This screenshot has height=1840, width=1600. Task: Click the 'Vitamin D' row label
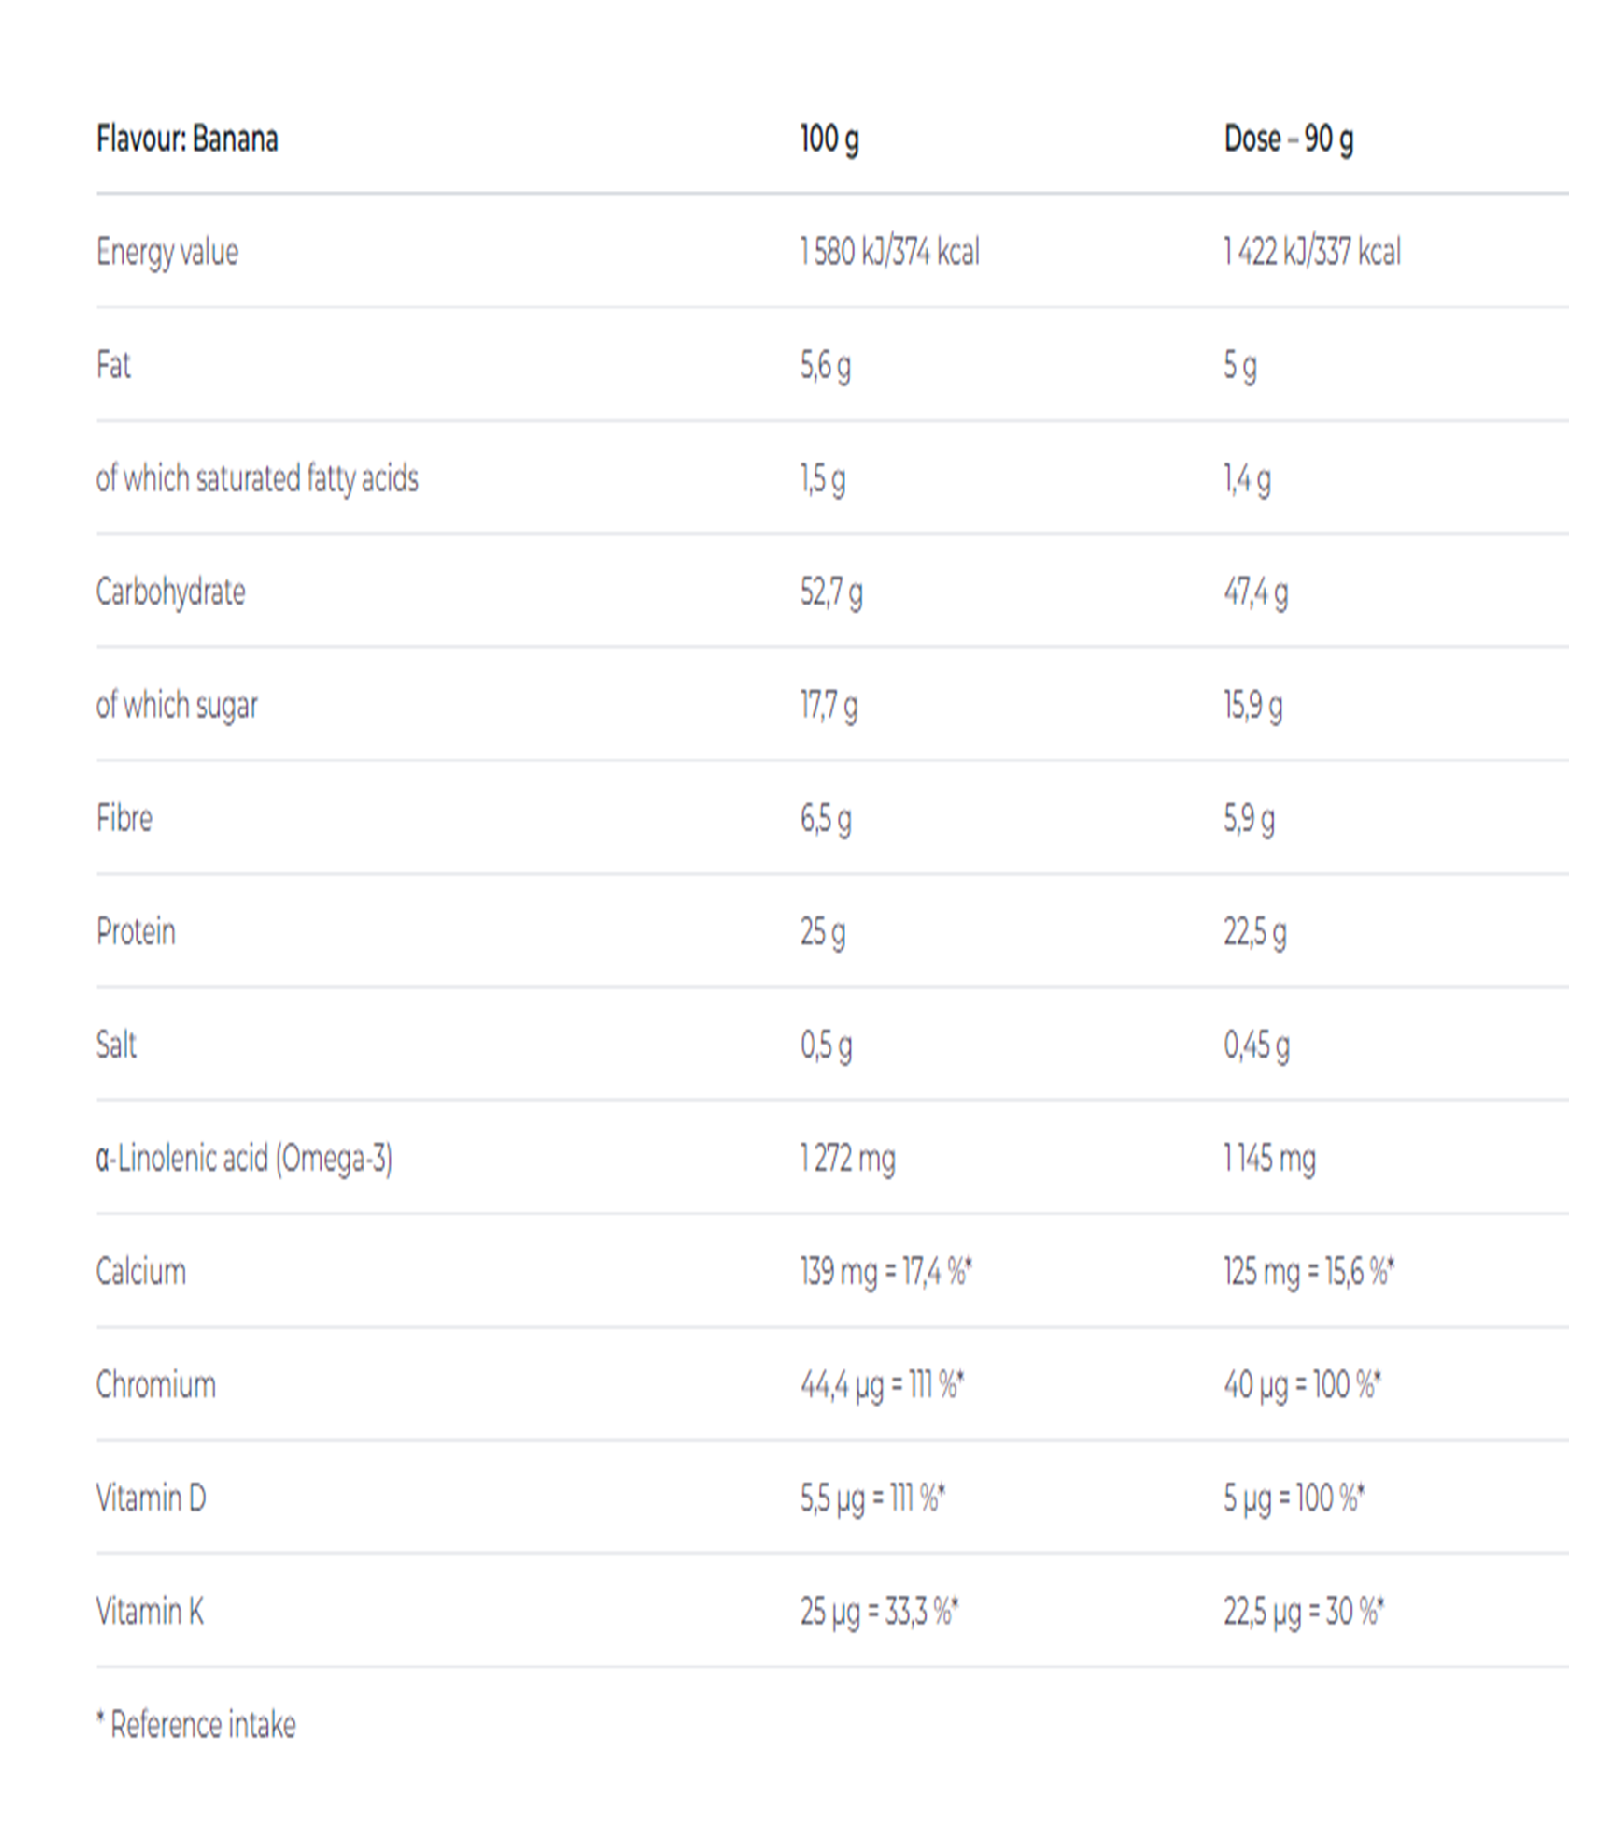point(150,1498)
